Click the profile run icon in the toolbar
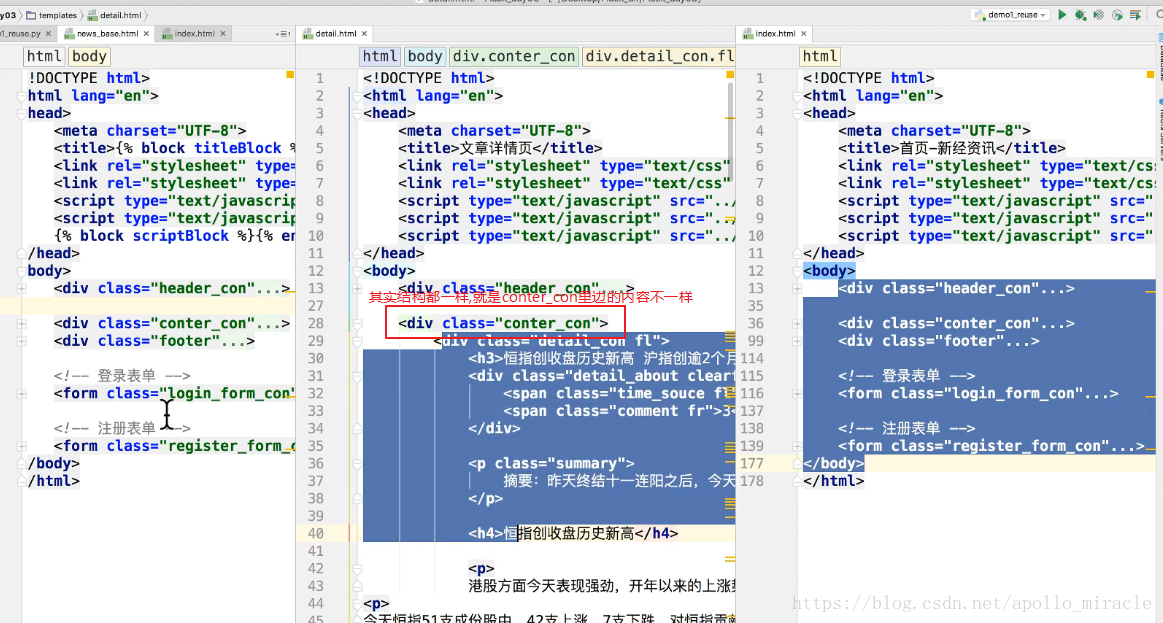Image resolution: width=1163 pixels, height=623 pixels. click(x=1117, y=14)
